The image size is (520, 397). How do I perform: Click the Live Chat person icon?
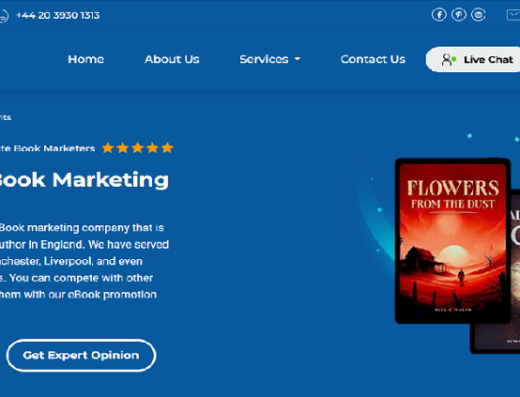(x=448, y=60)
